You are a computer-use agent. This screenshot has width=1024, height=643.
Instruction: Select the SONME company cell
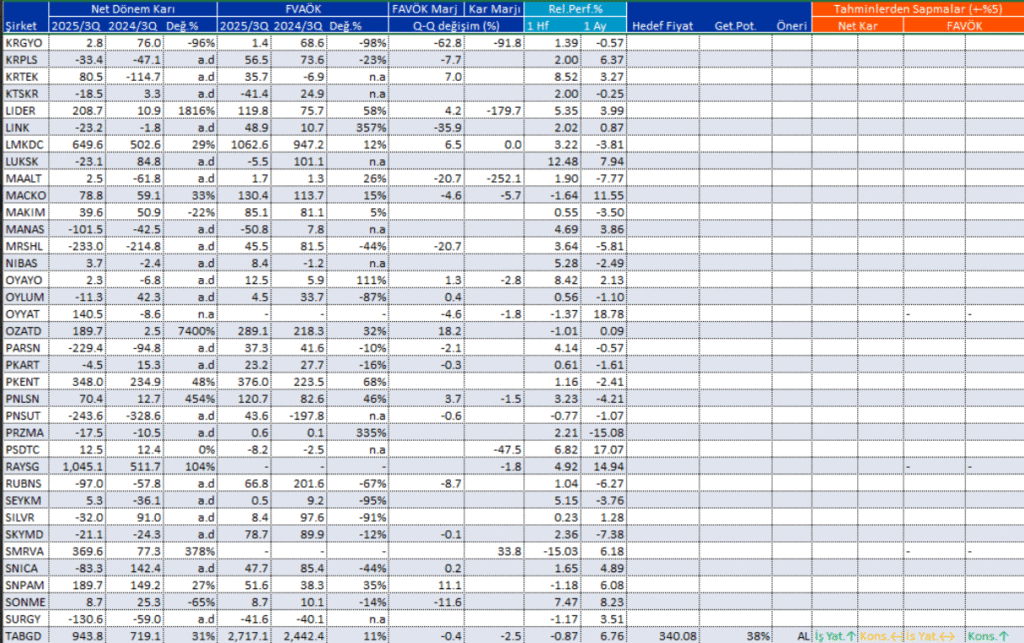coord(25,603)
